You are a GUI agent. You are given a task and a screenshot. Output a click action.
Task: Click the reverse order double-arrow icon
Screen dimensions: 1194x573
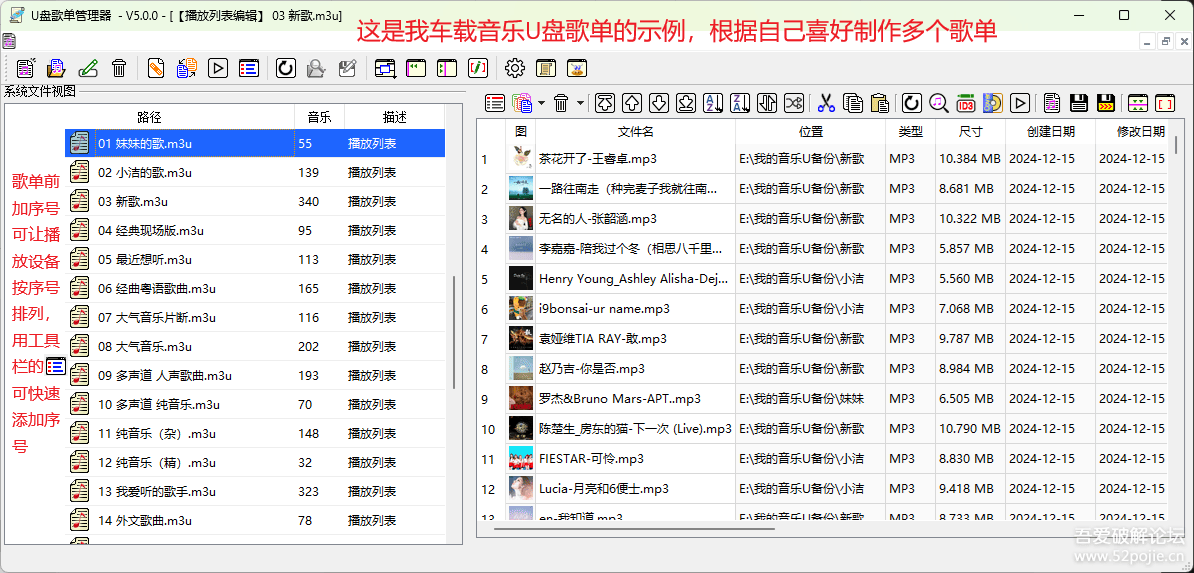click(x=768, y=102)
